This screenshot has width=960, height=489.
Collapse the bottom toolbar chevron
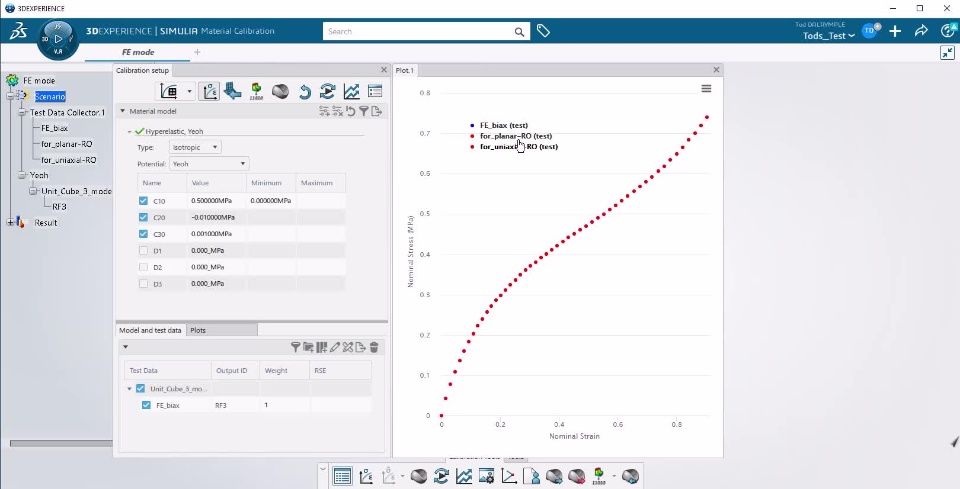[323, 469]
